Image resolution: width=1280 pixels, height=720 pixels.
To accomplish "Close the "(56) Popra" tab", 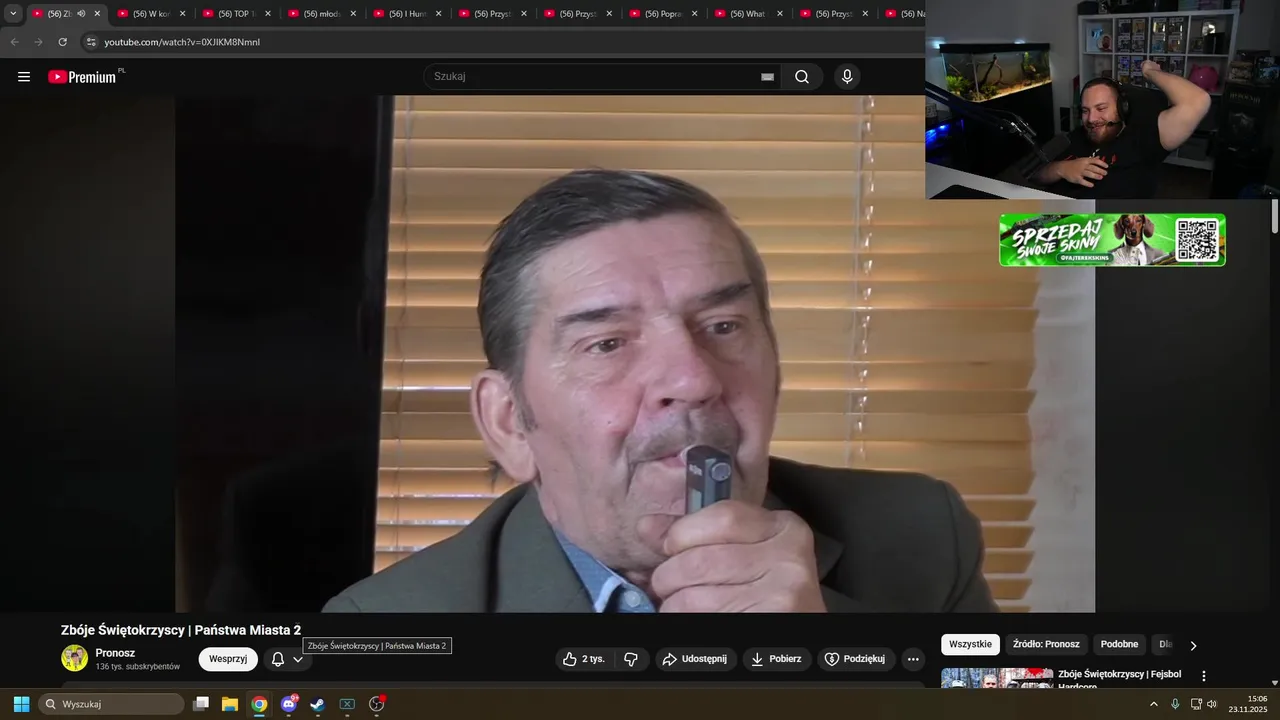I will (694, 14).
